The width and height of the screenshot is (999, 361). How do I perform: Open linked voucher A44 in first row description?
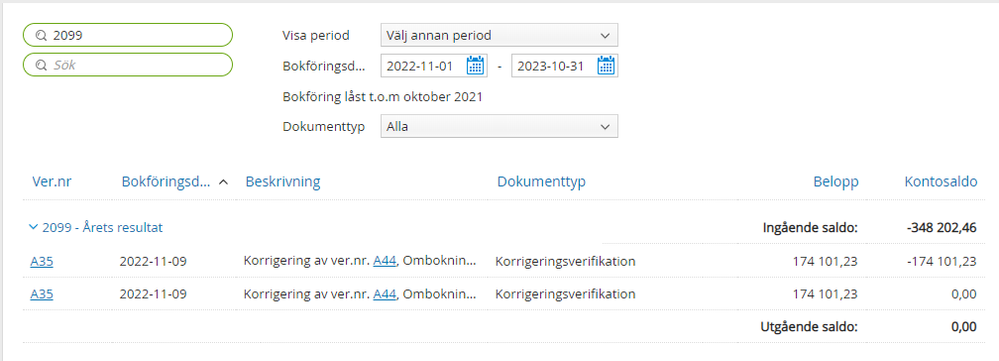click(384, 261)
